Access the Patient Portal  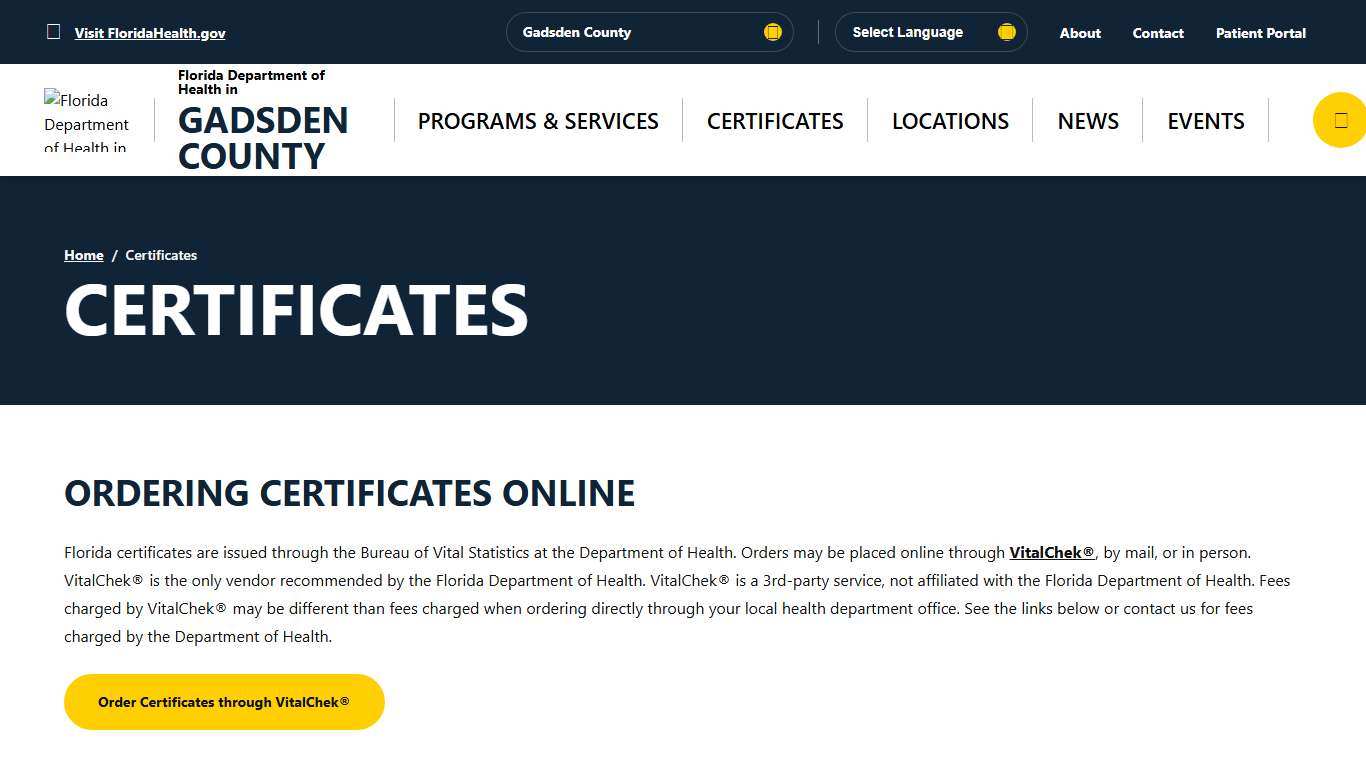click(x=1260, y=33)
